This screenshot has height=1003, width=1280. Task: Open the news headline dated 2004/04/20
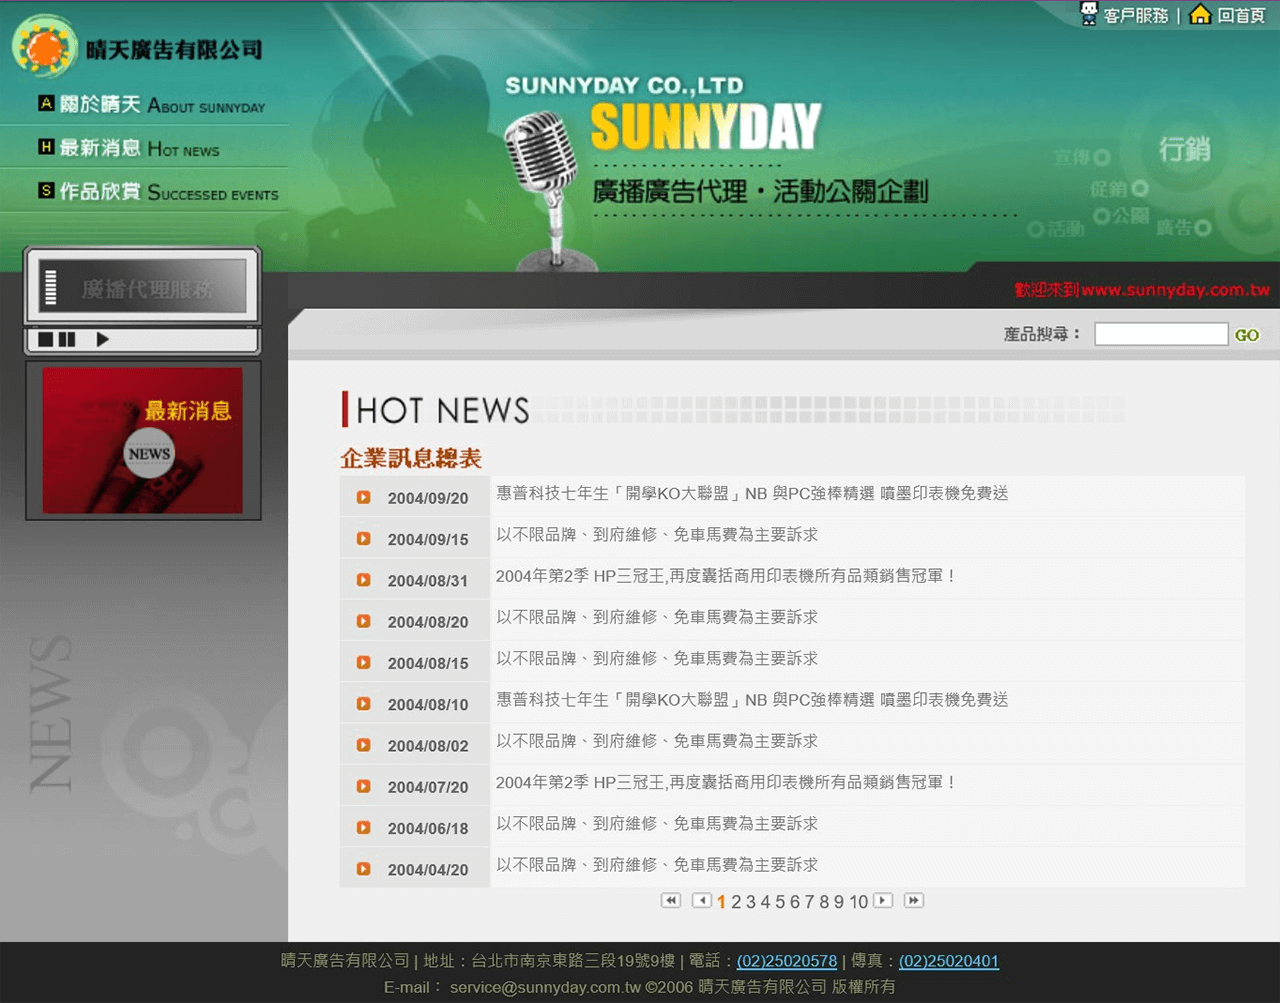click(657, 865)
